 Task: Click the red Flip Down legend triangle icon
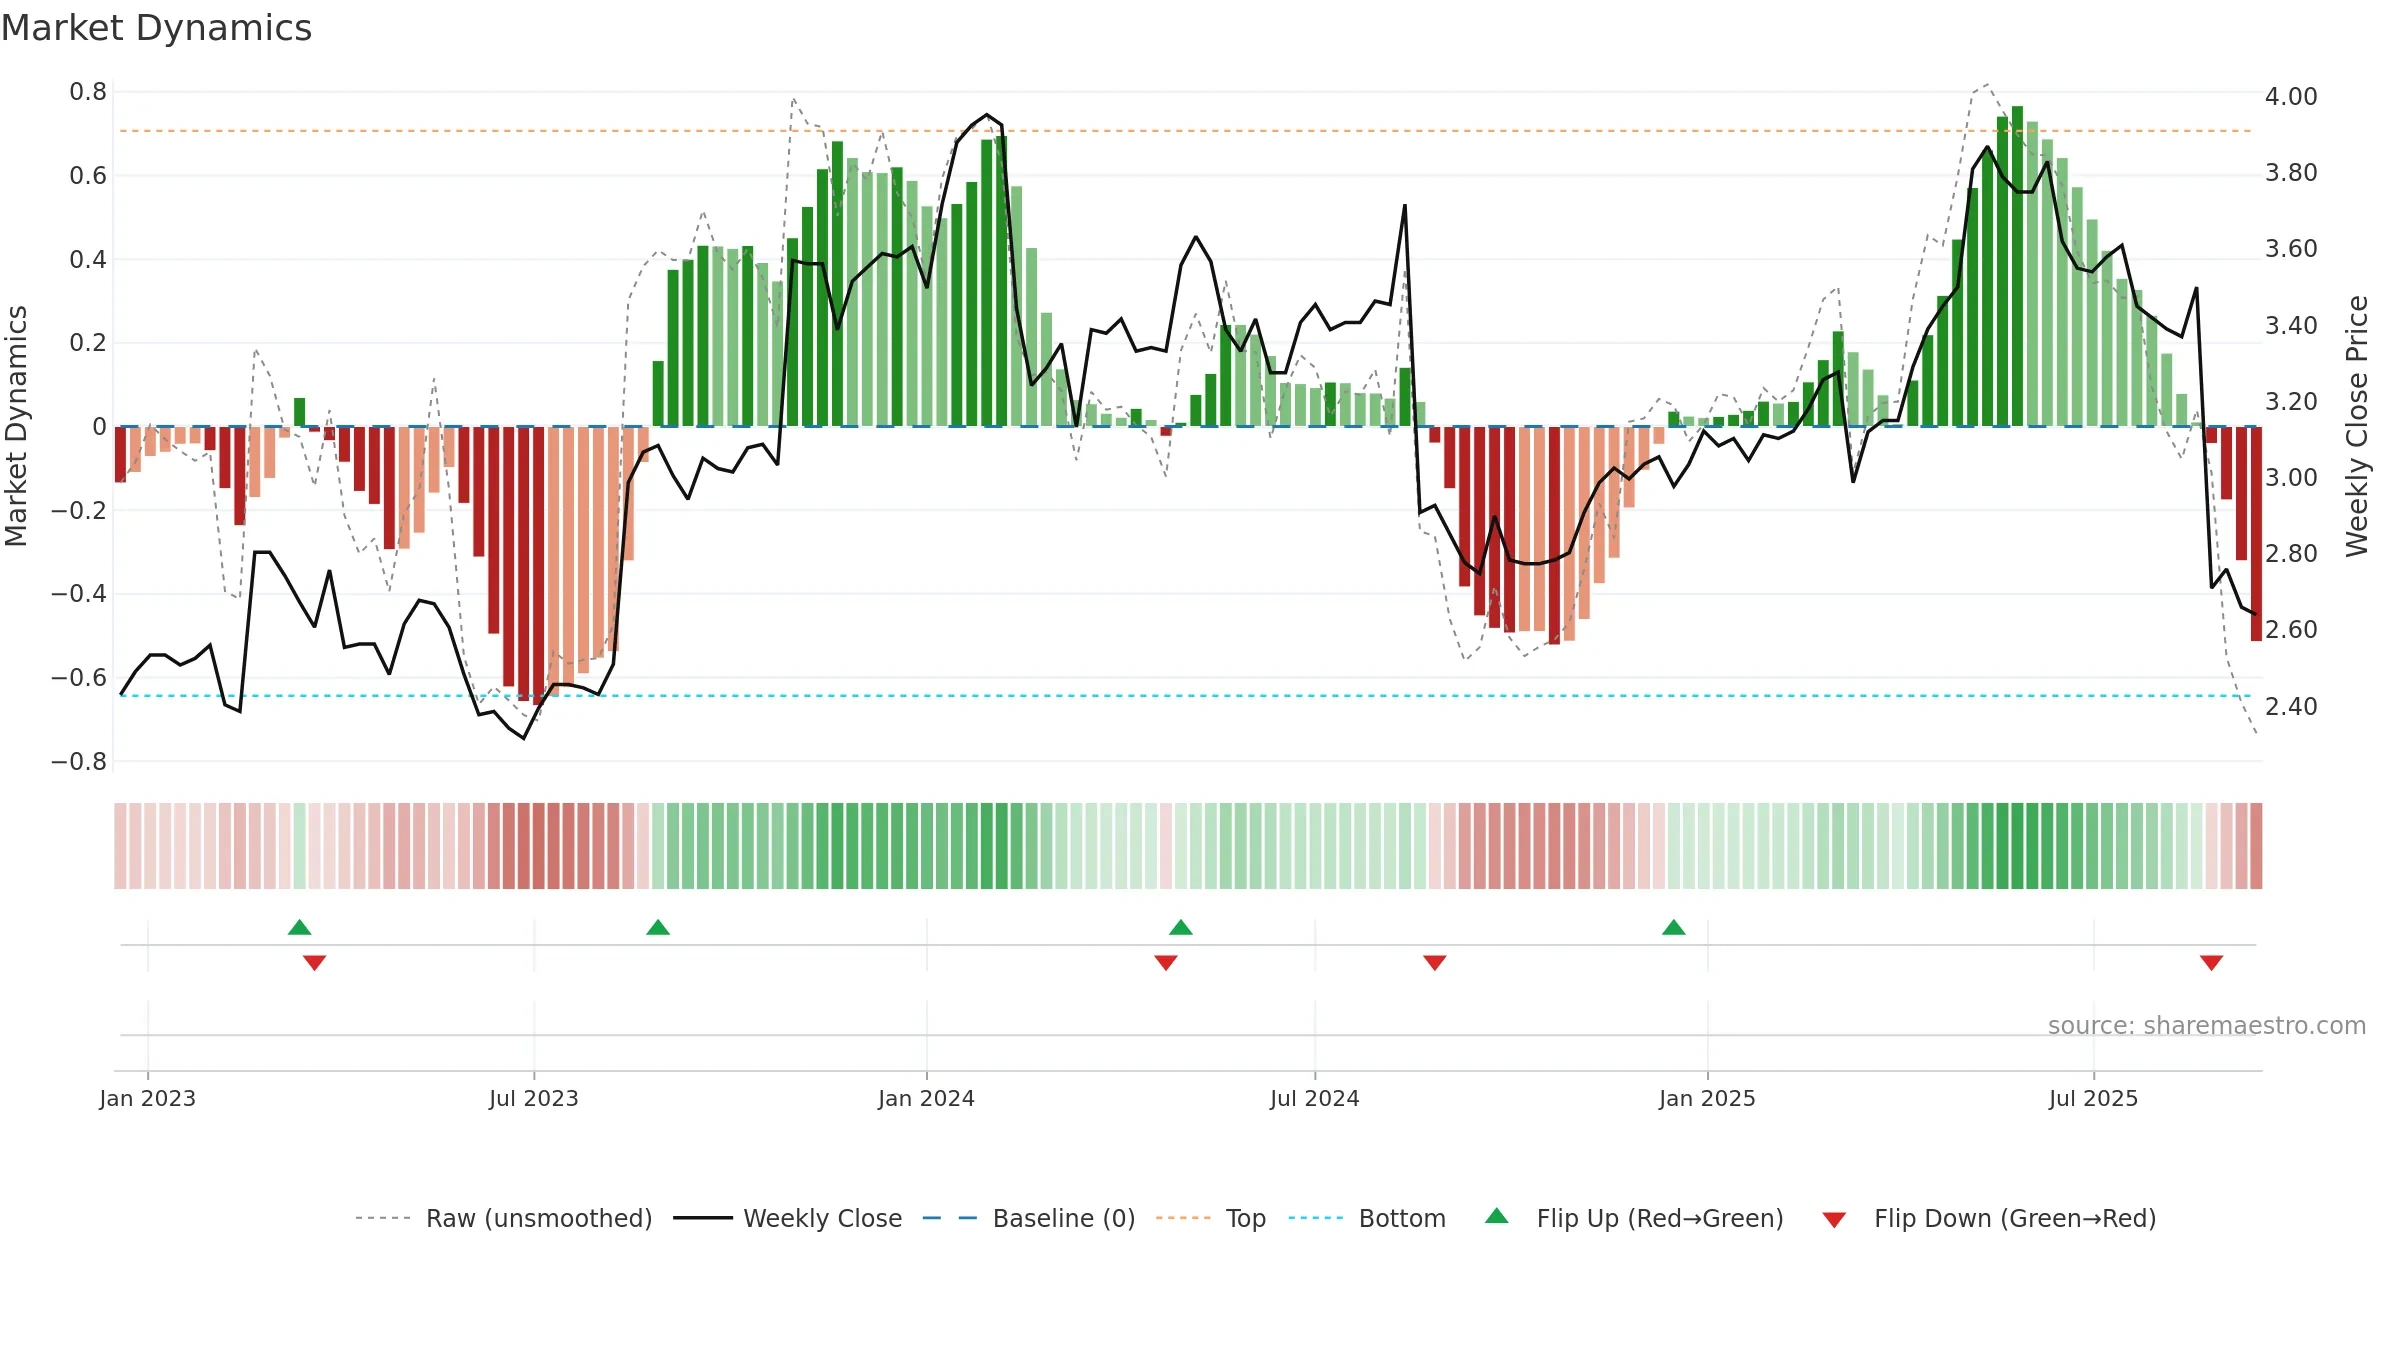tap(1834, 1220)
